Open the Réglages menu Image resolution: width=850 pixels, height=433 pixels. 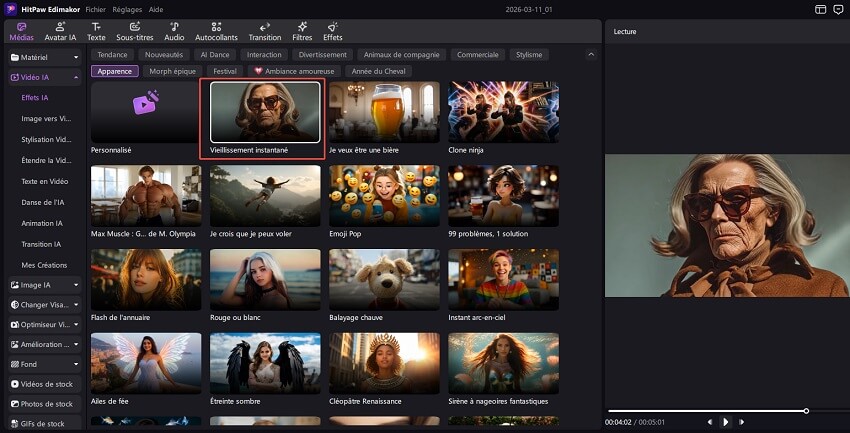(127, 10)
